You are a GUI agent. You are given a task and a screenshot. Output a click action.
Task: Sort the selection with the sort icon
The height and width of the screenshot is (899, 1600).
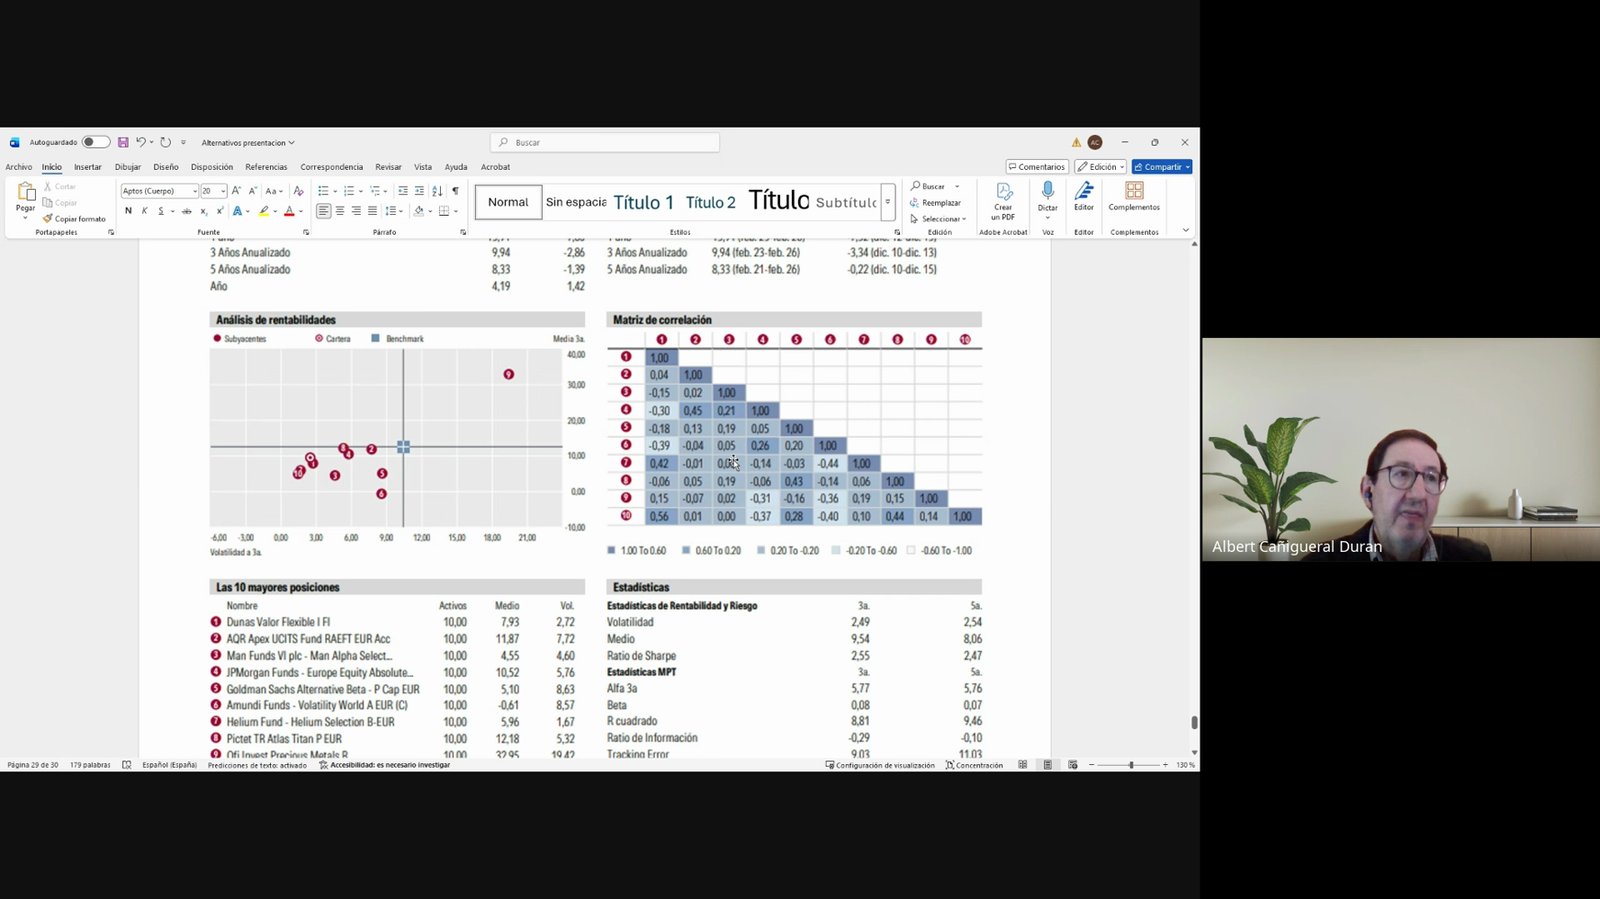[437, 191]
